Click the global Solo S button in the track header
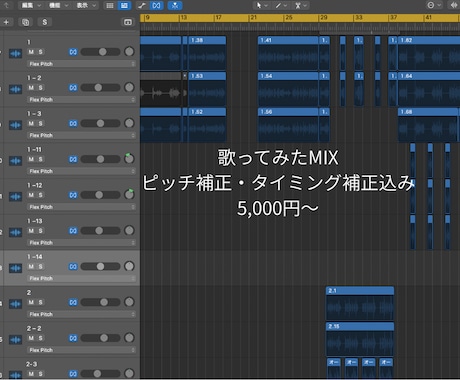The image size is (460, 380). point(45,22)
